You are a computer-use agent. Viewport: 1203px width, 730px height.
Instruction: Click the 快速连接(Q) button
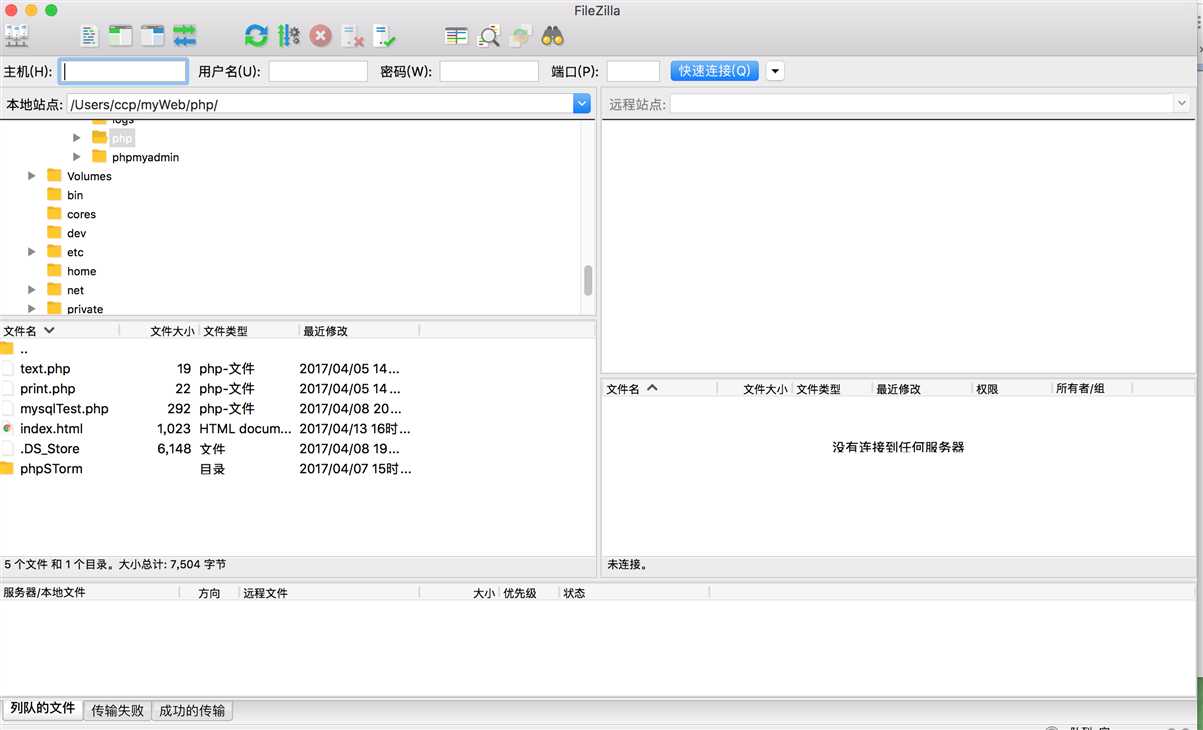(x=715, y=71)
